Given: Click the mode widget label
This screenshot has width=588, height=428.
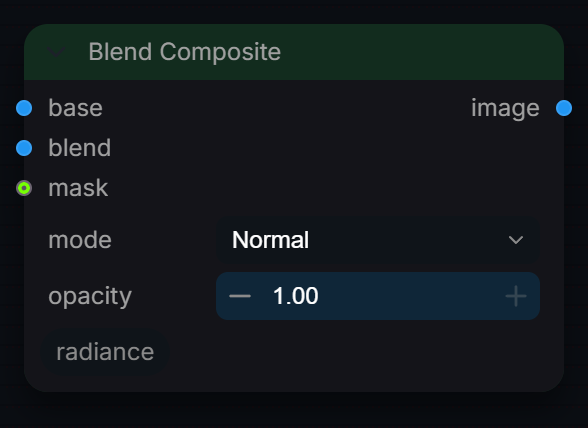Looking at the screenshot, I should pos(80,240).
